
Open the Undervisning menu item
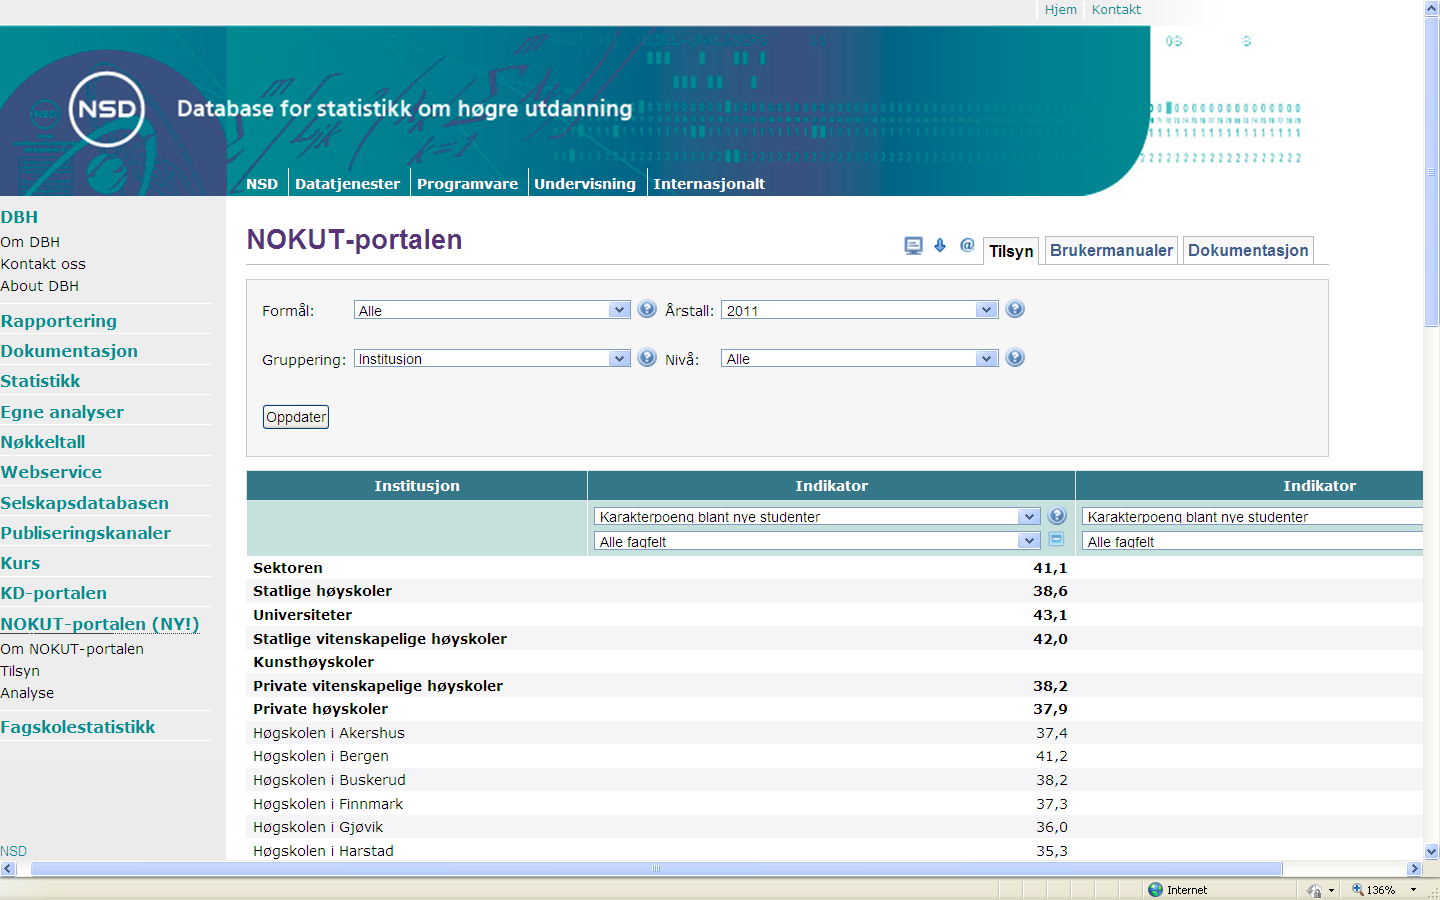[x=585, y=184]
